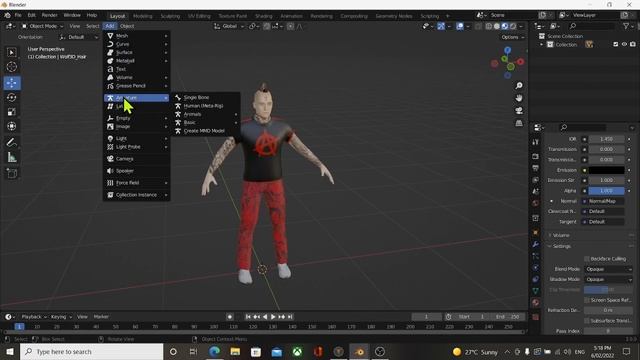Toggle Subsurface Translucency checkbox
This screenshot has width=640, height=360.
[587, 321]
